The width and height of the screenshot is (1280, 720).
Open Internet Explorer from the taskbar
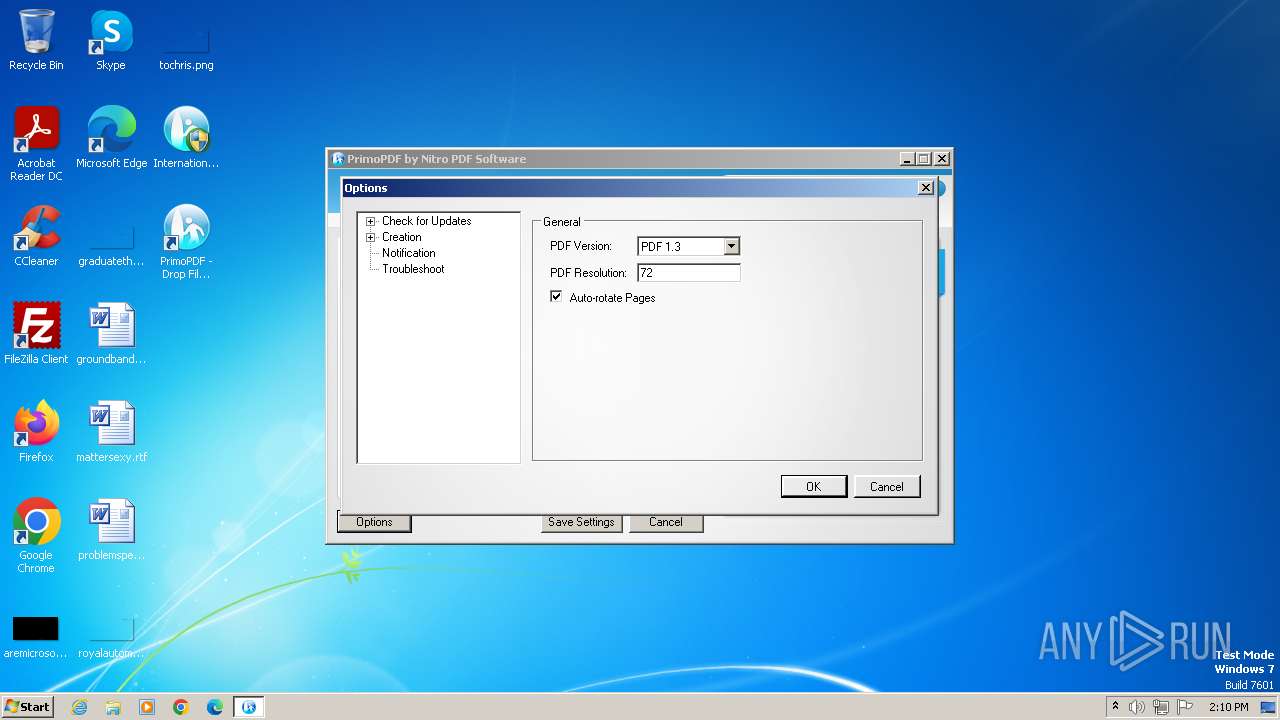click(x=80, y=707)
